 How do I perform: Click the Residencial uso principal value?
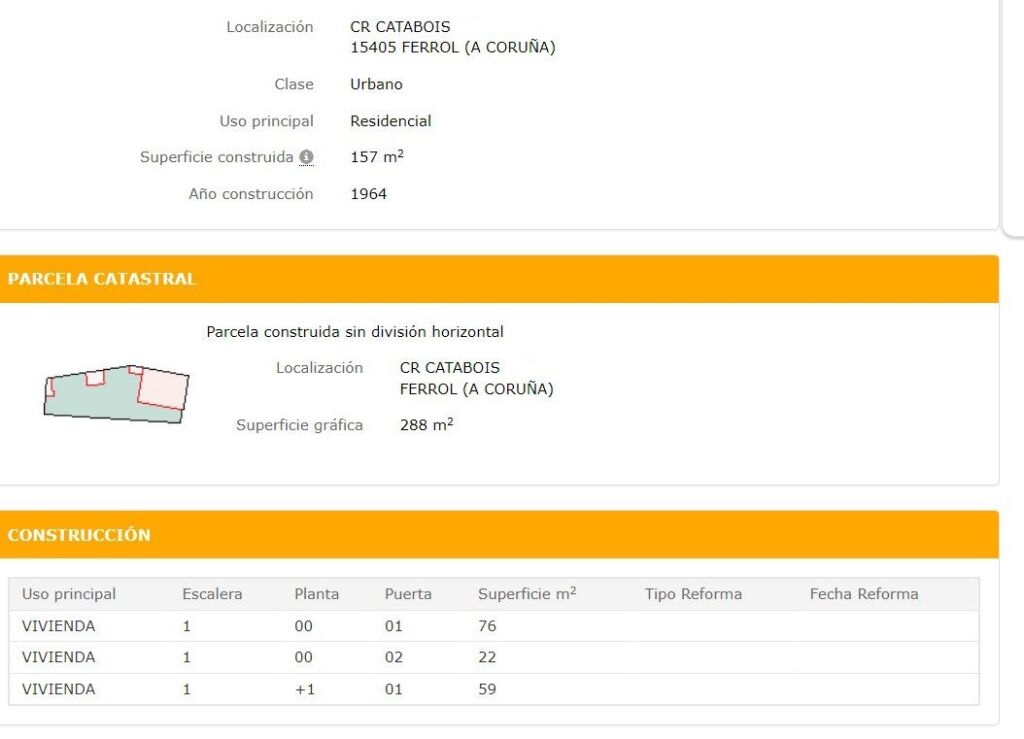click(390, 120)
